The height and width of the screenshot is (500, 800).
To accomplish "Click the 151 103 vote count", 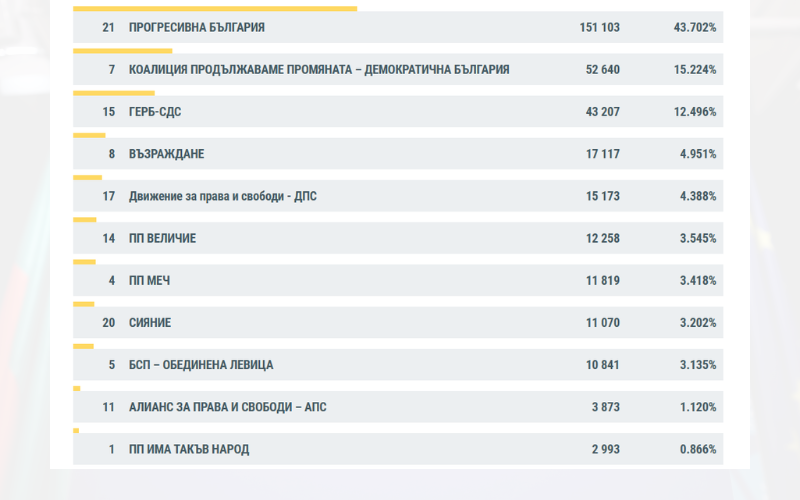I will (x=599, y=28).
